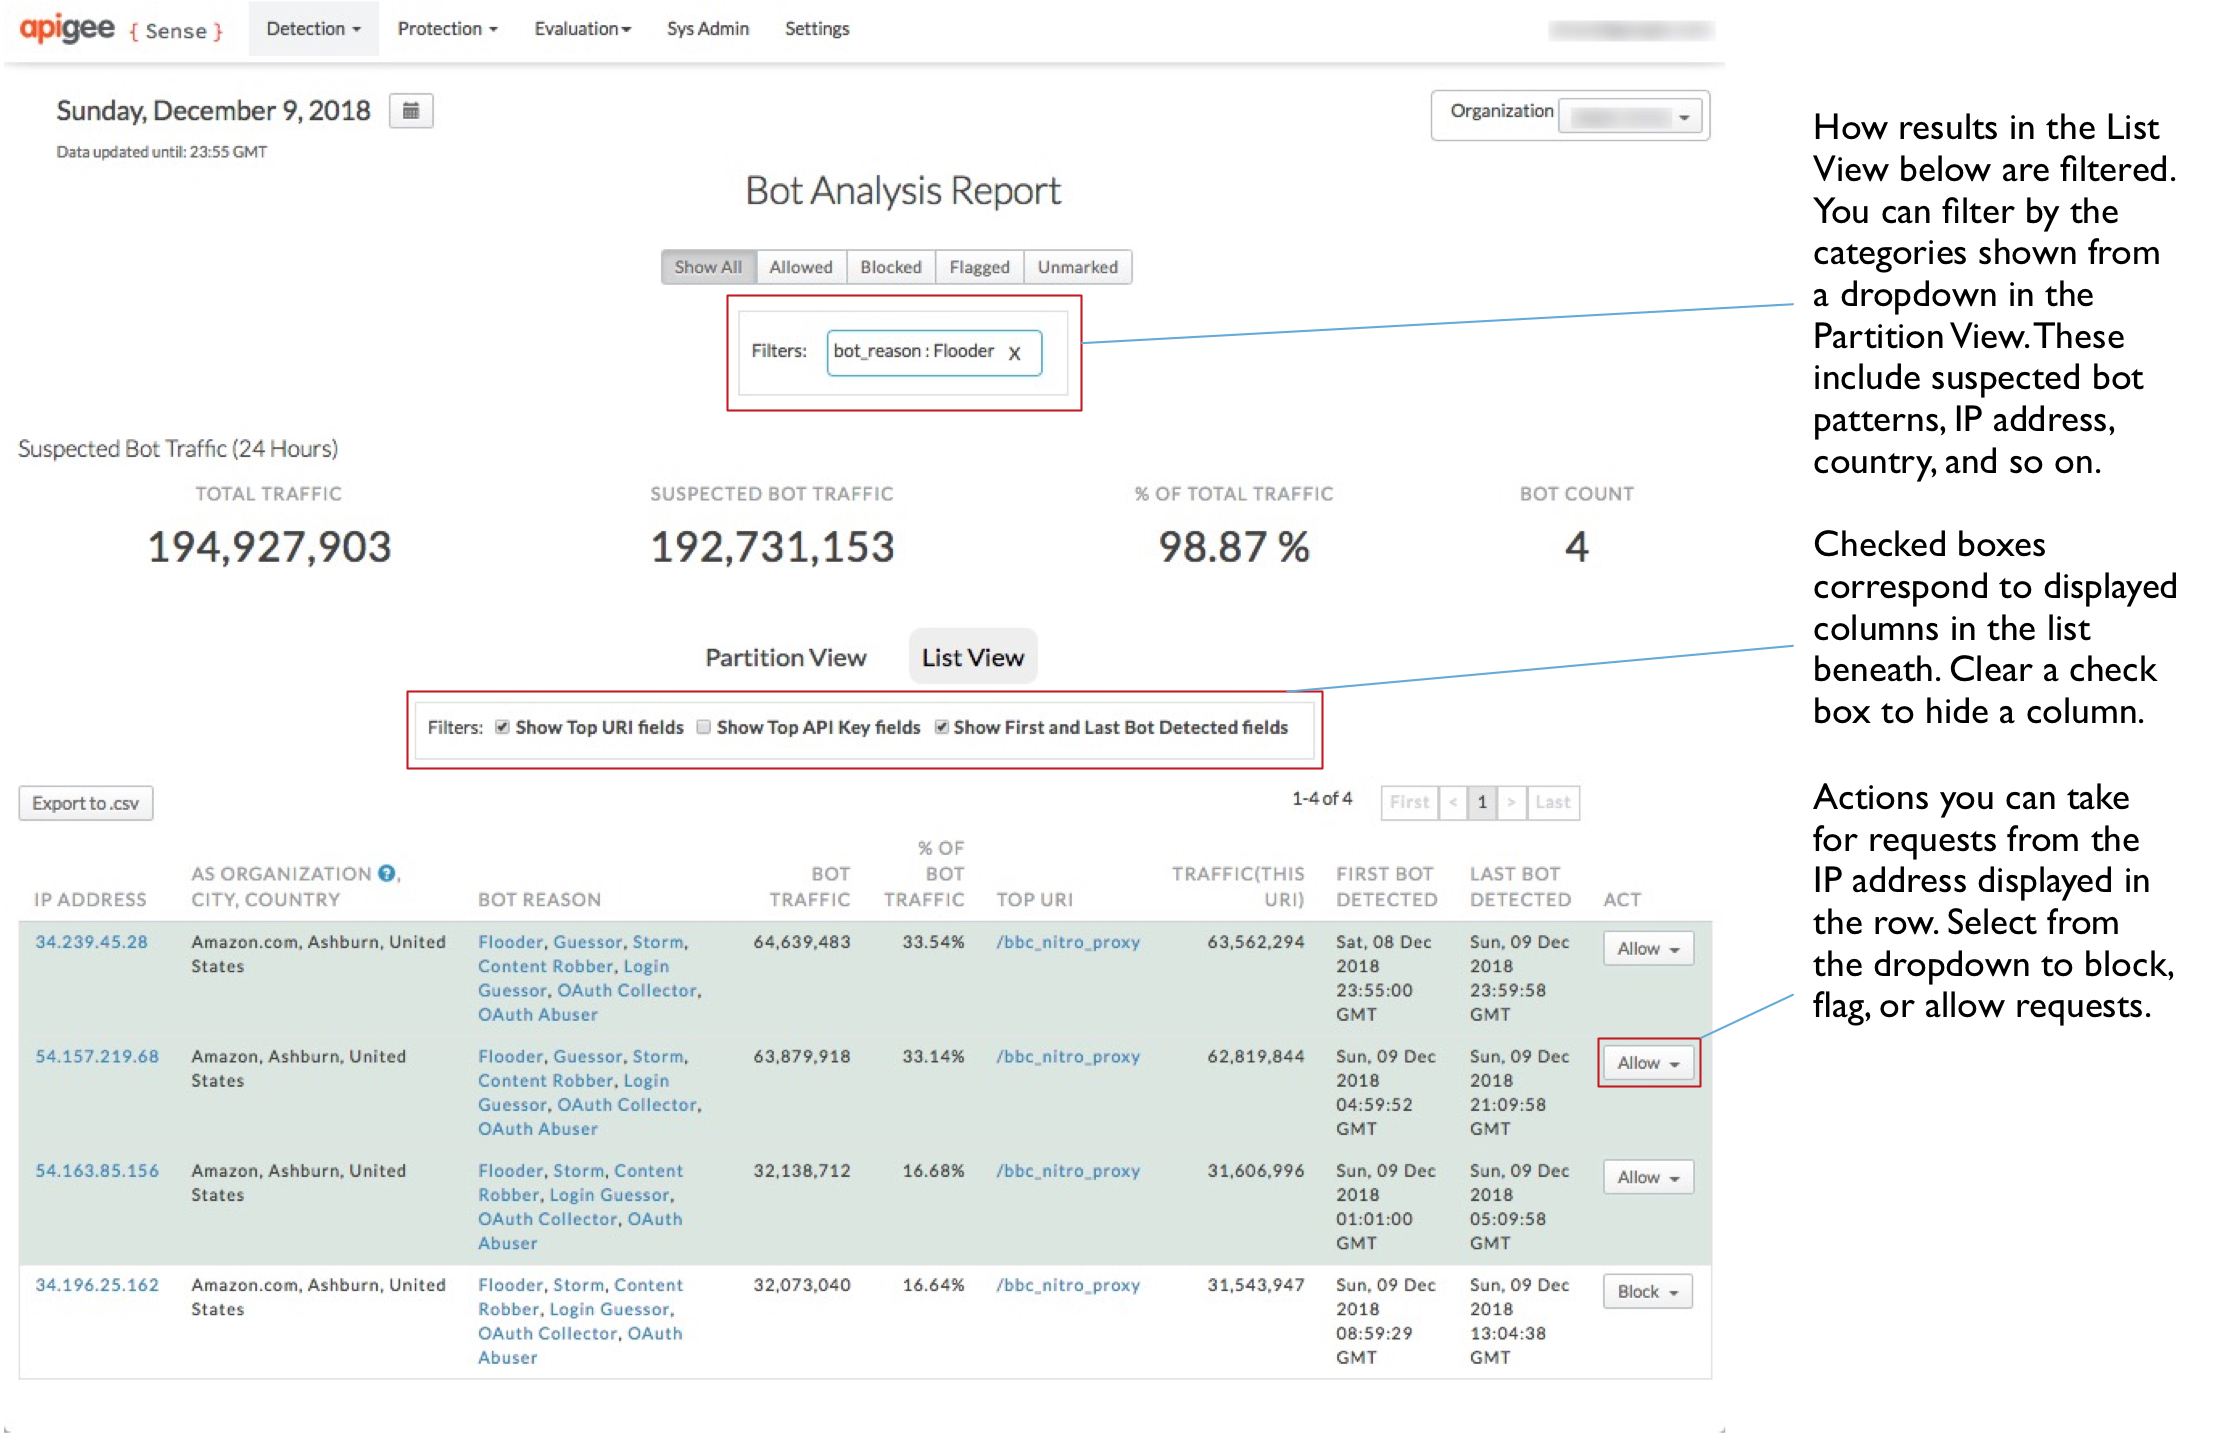This screenshot has width=2216, height=1433.
Task: Uncheck Show First and Last Bot Detected fields
Action: click(x=941, y=727)
